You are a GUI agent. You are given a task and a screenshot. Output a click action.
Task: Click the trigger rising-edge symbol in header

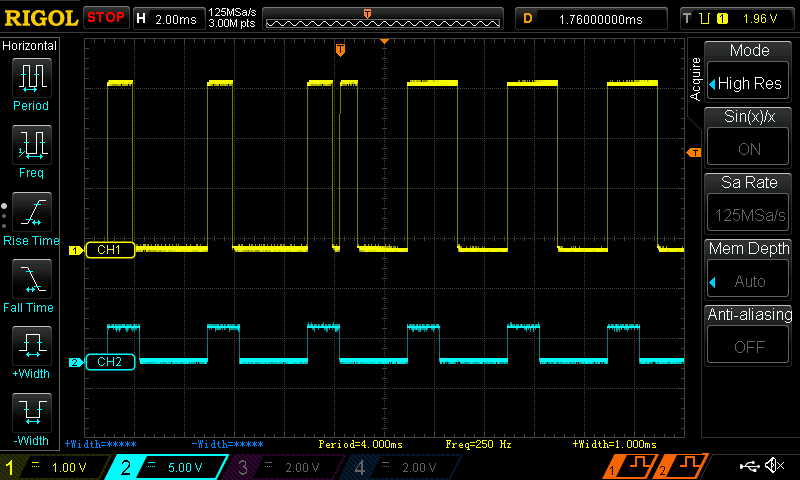(x=705, y=19)
